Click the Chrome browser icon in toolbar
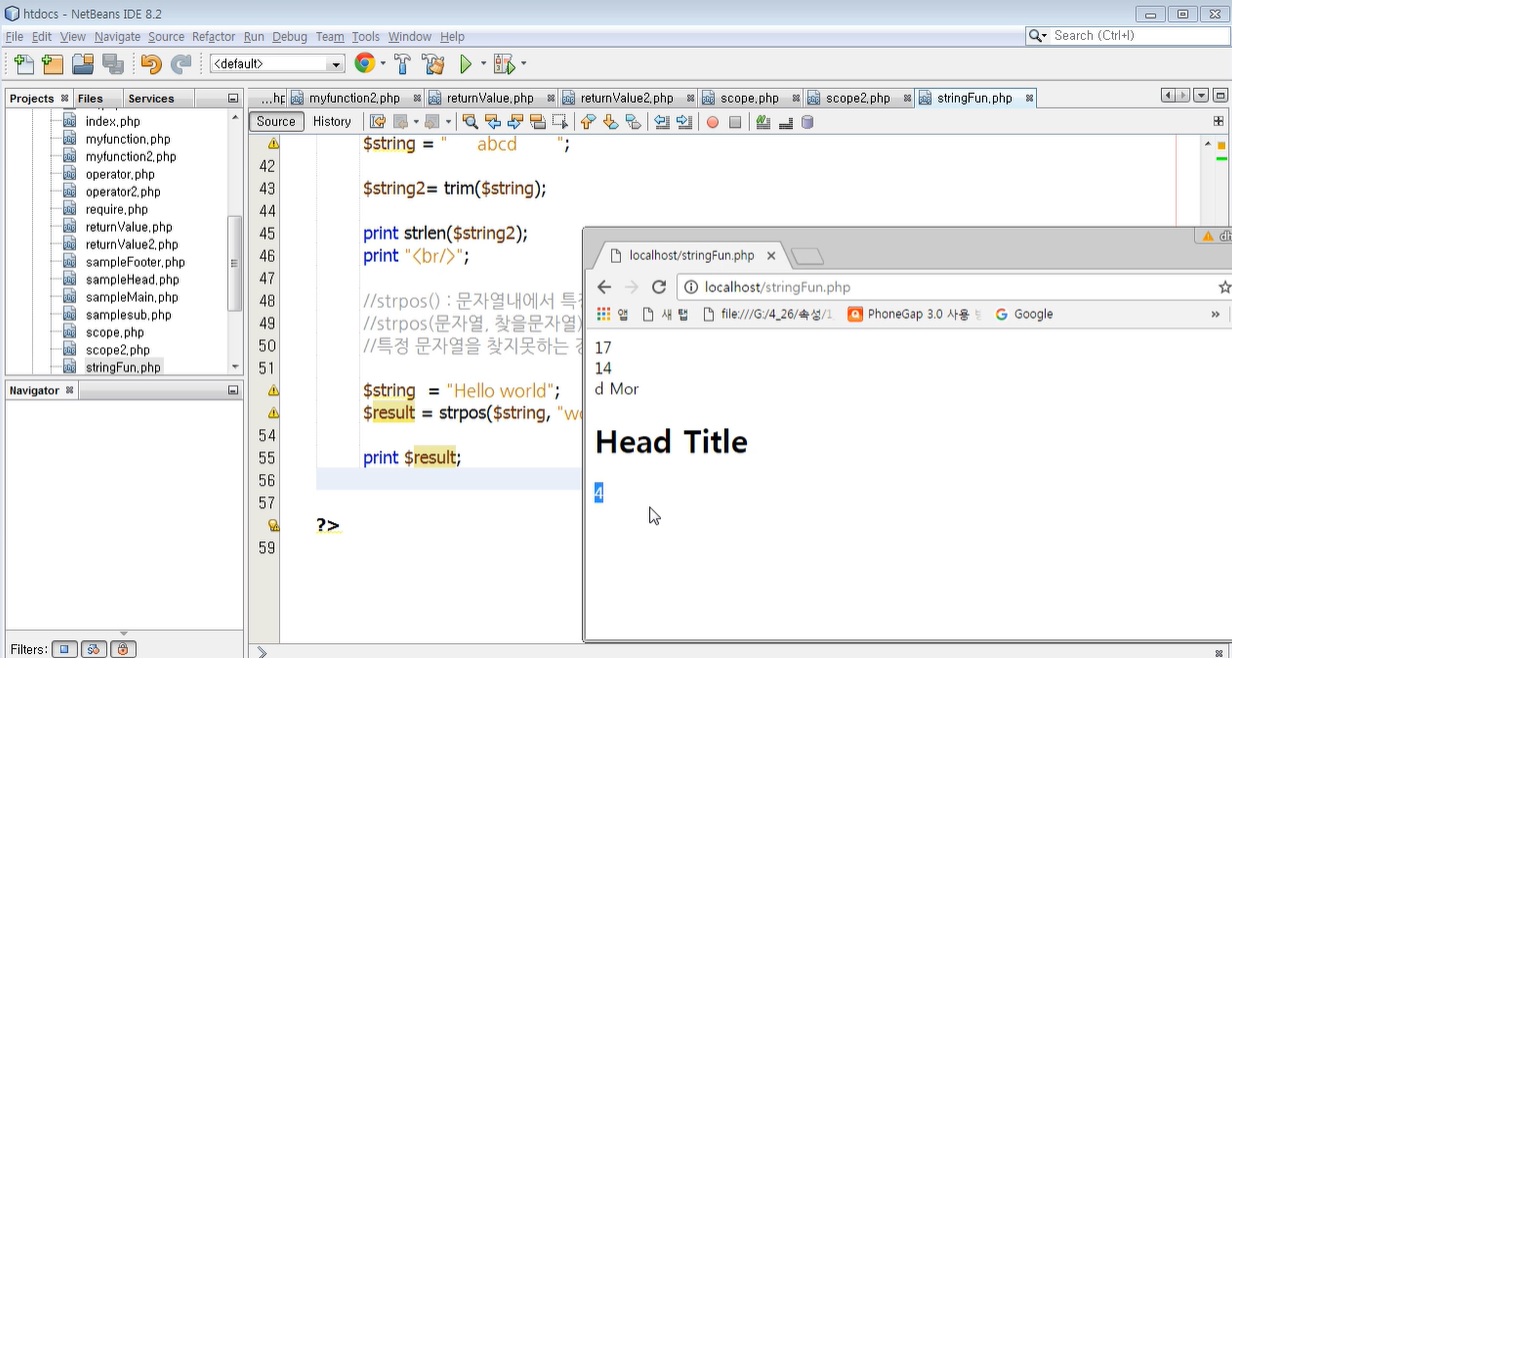 coord(364,63)
